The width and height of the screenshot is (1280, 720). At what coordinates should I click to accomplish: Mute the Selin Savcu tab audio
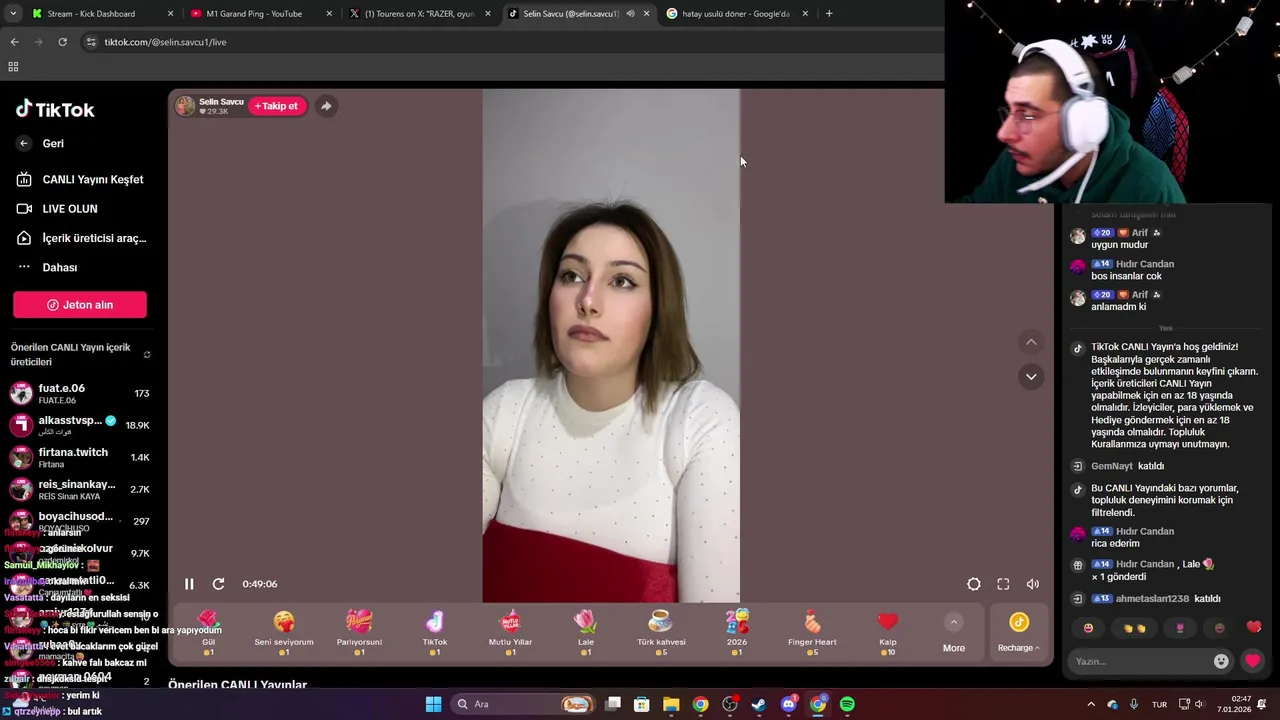(630, 14)
